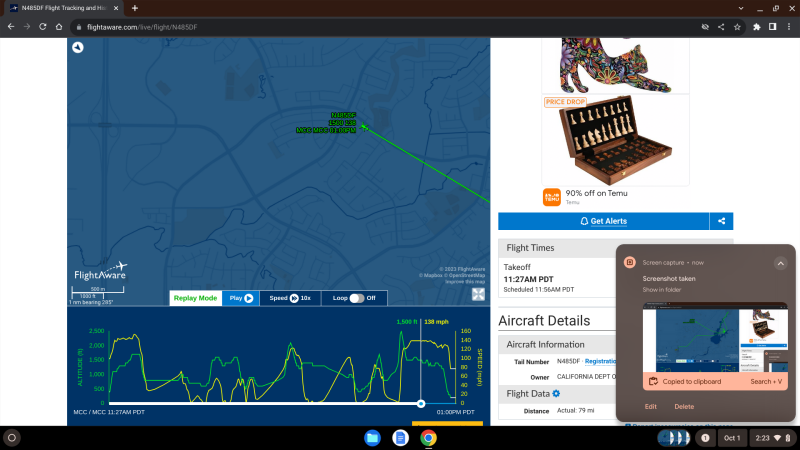Click the browser Forward arrow
Viewport: 800px width, 450px height.
tap(27, 27)
